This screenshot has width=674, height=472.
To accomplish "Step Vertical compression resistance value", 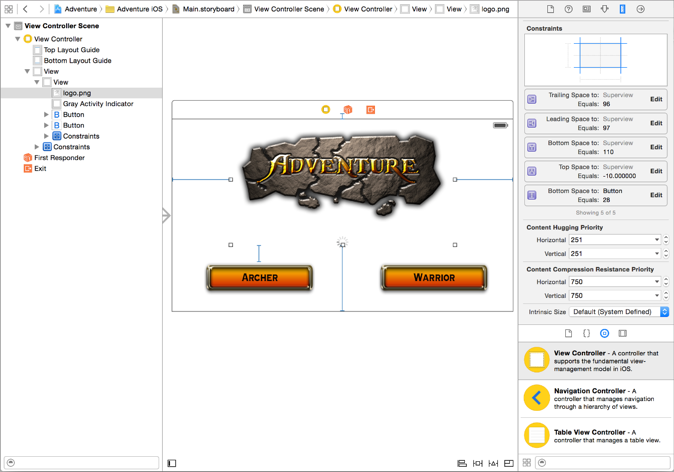I will pos(666,295).
